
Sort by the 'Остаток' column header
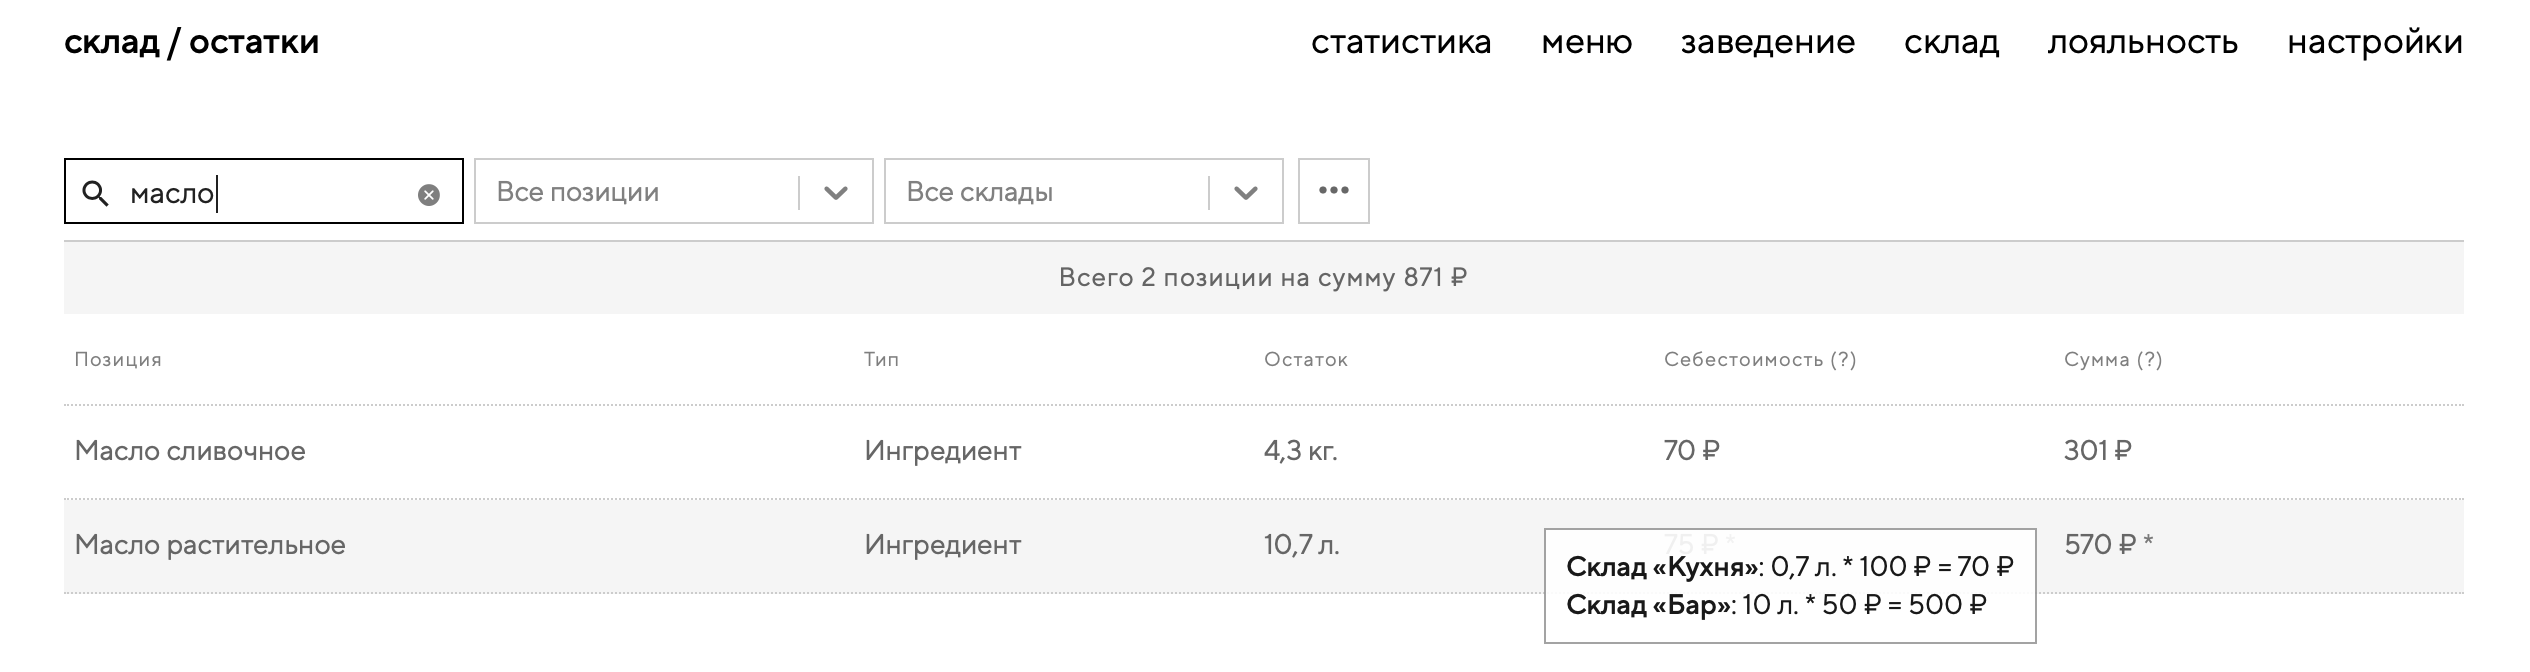click(x=1305, y=360)
